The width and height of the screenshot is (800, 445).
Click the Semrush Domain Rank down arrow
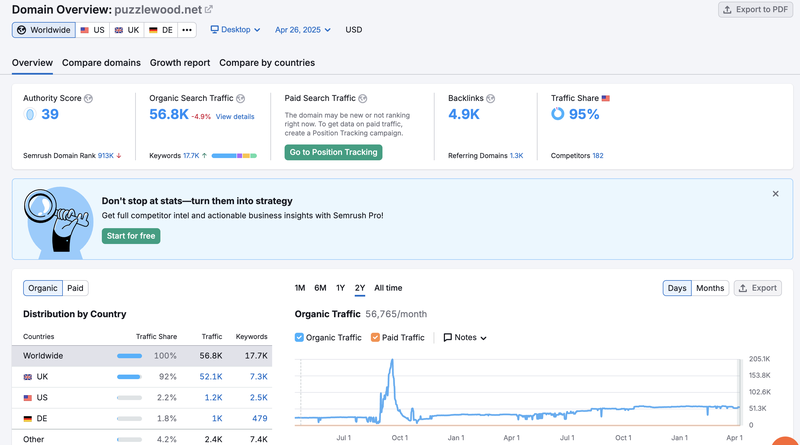(119, 156)
